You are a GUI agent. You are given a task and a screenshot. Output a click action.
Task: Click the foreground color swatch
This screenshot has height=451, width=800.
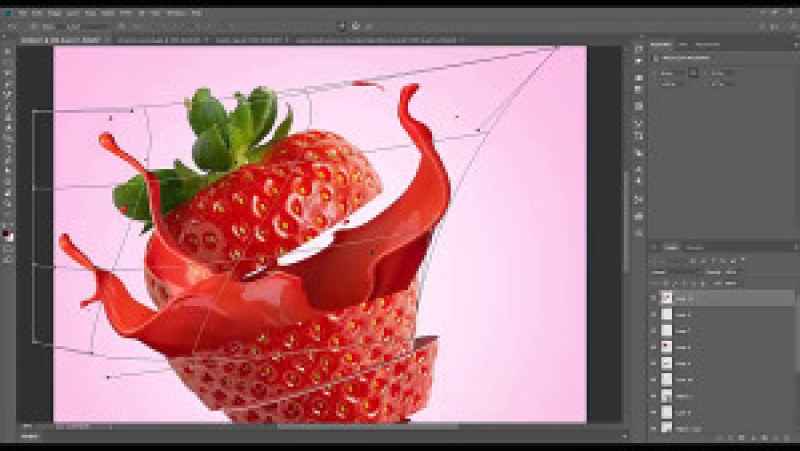click(6, 233)
